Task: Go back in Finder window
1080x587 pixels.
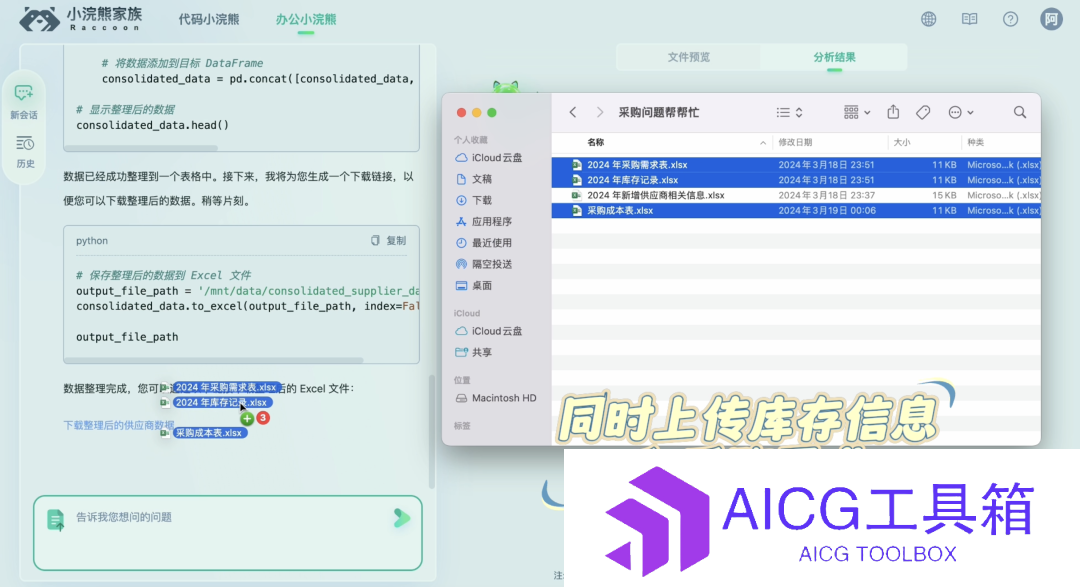Action: click(573, 112)
